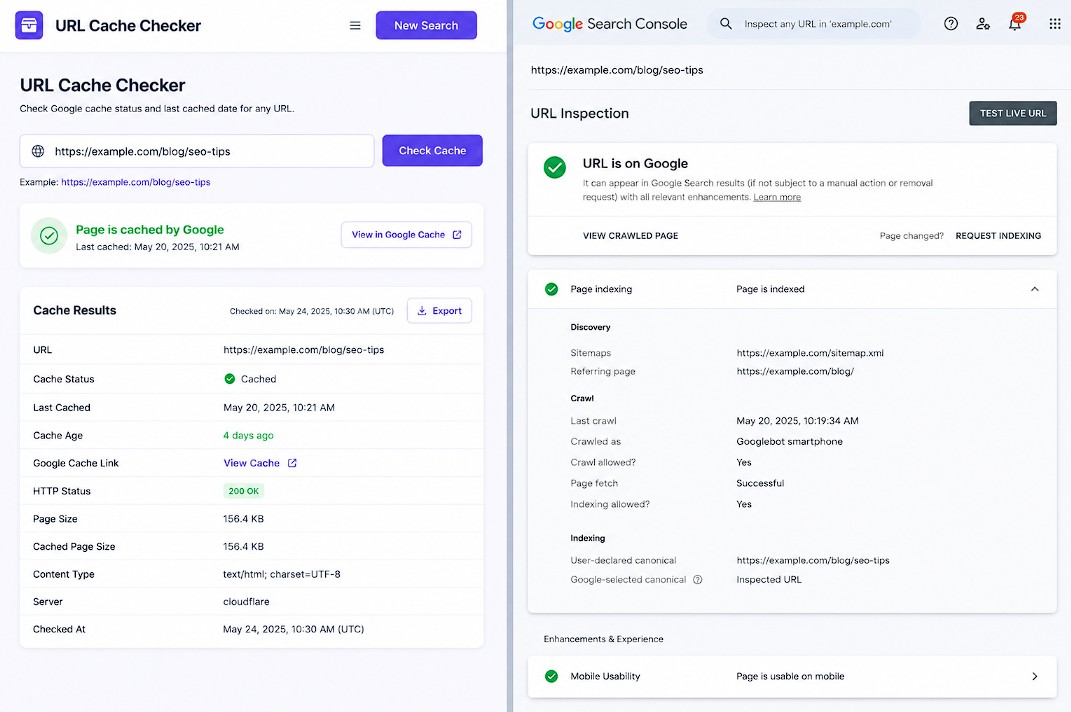Screen dimensions: 1071x712
Task: Click REQUEST INDEXING
Action: [x=998, y=236]
